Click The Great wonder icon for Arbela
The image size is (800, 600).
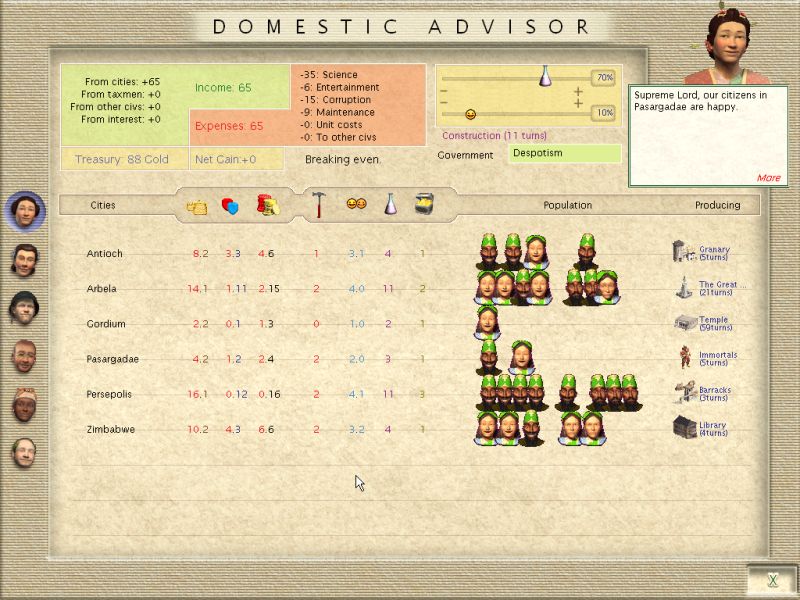tap(684, 288)
